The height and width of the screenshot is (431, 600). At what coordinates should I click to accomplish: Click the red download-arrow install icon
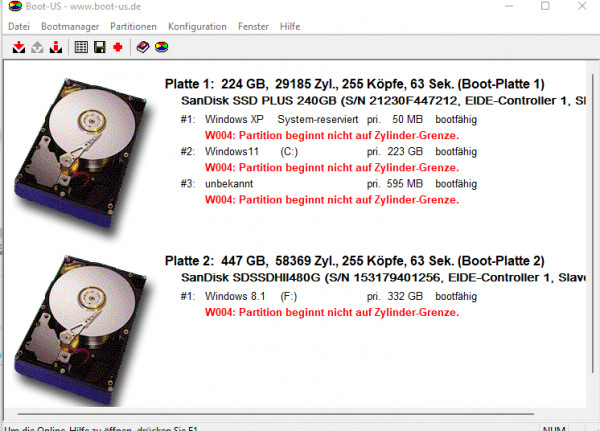19,47
